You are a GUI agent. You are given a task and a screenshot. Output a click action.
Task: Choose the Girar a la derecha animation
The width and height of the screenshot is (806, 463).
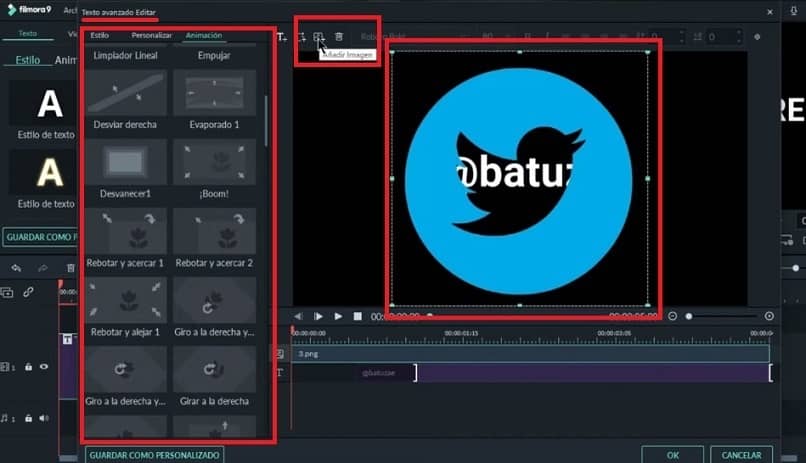click(x=214, y=377)
